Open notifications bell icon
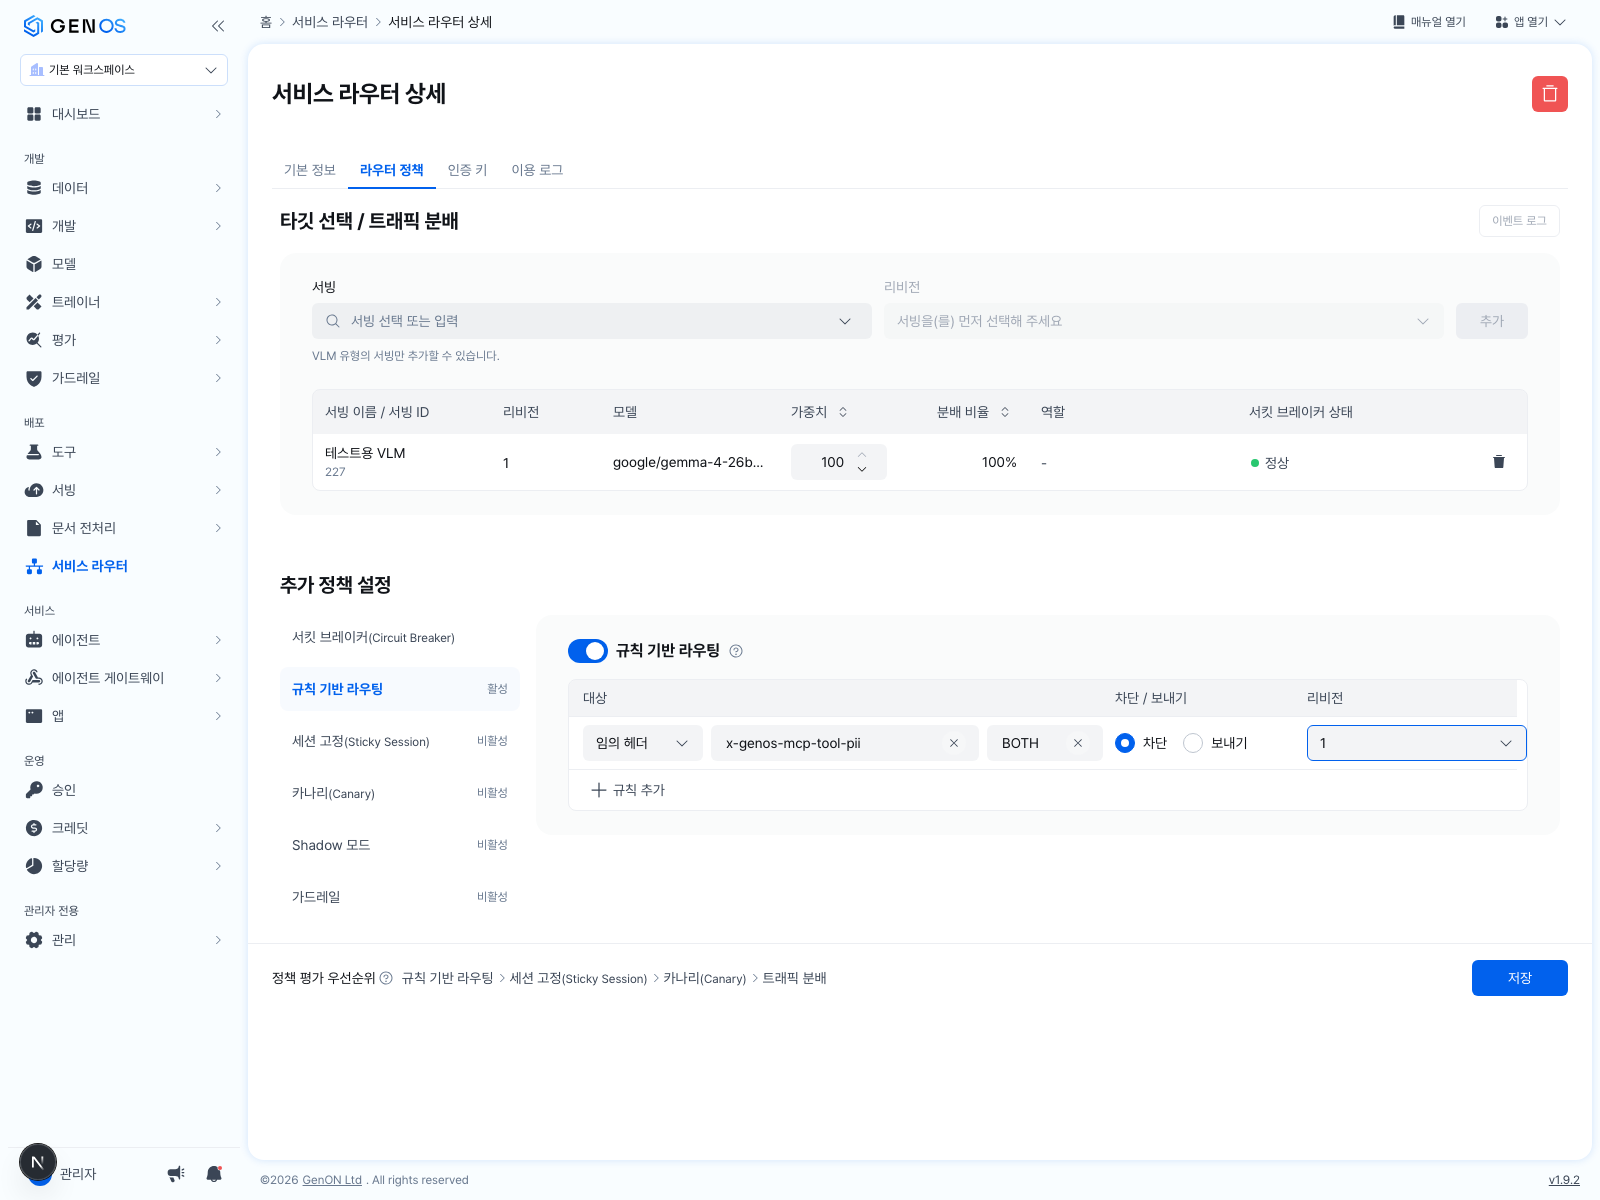Viewport: 1600px width, 1200px height. click(214, 1173)
